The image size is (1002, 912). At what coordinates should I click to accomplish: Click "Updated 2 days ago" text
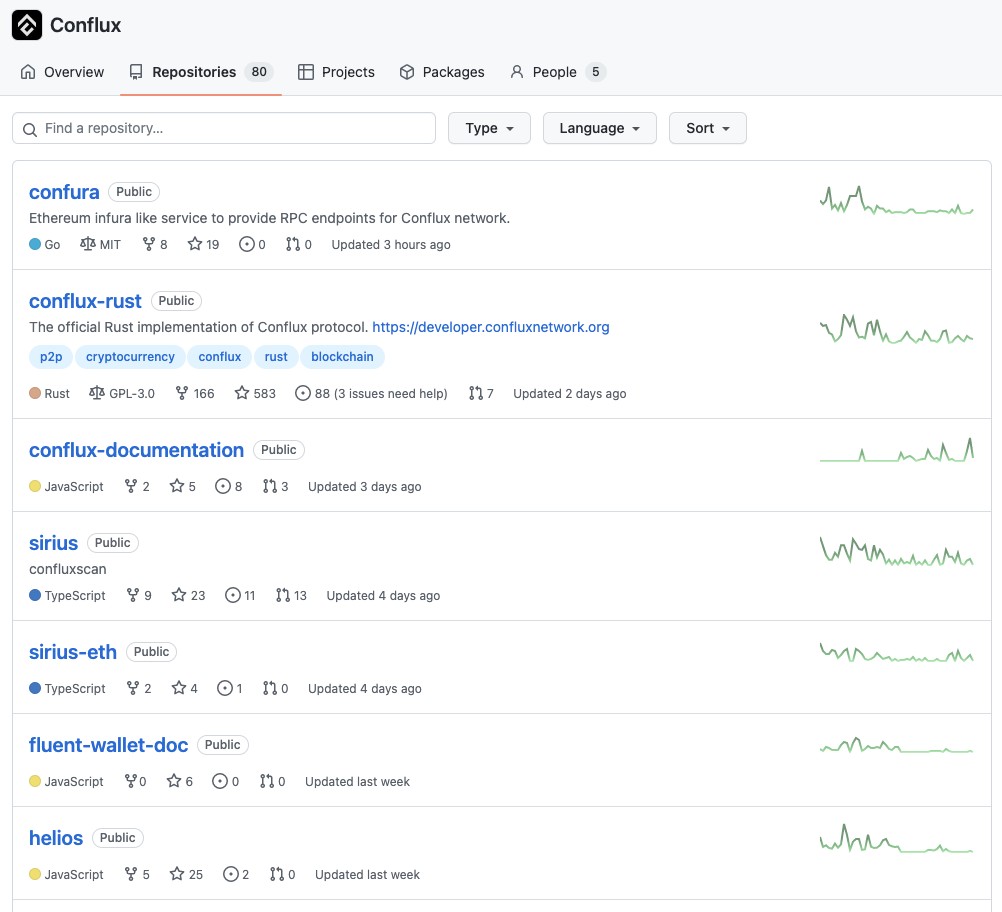click(x=570, y=394)
